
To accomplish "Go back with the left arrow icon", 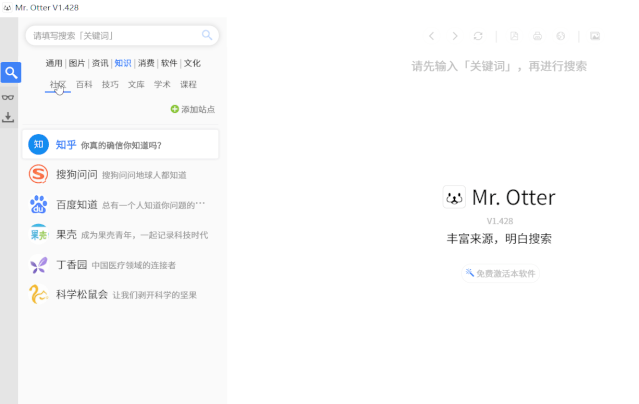I will (x=432, y=36).
